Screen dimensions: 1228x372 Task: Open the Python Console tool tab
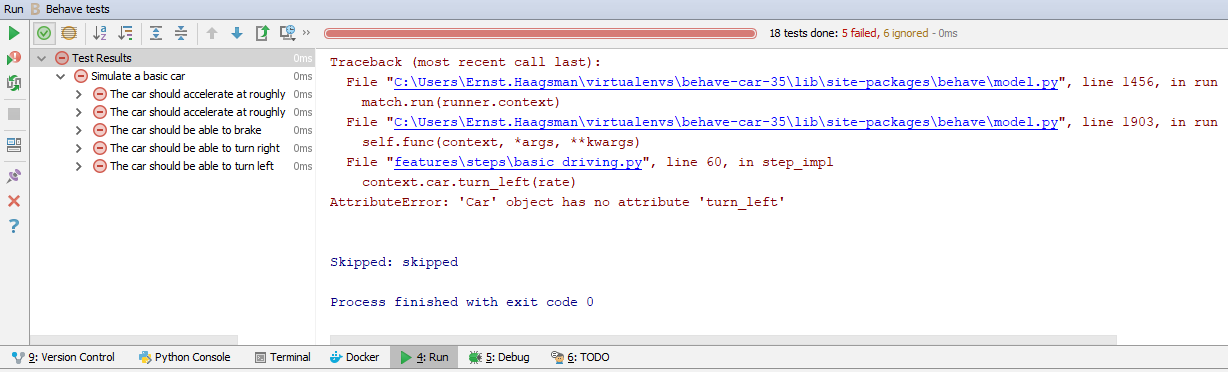[185, 357]
